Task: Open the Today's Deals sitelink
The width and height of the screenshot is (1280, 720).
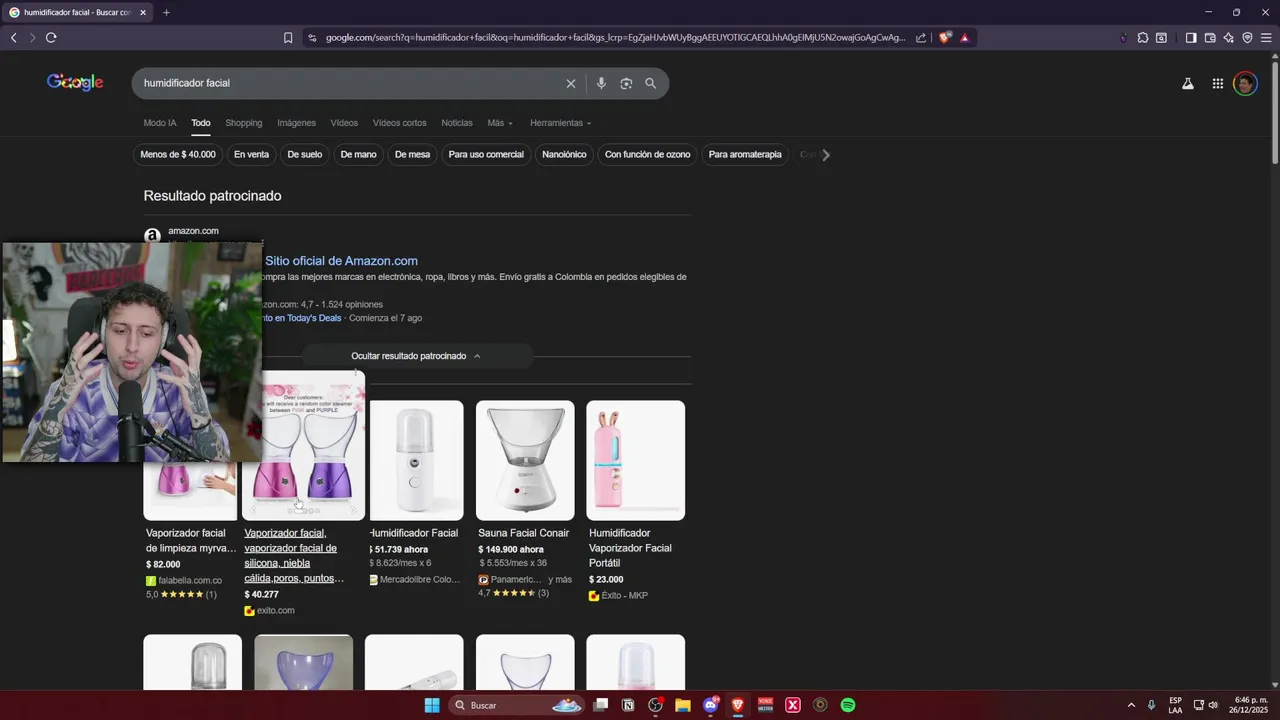Action: (x=302, y=318)
